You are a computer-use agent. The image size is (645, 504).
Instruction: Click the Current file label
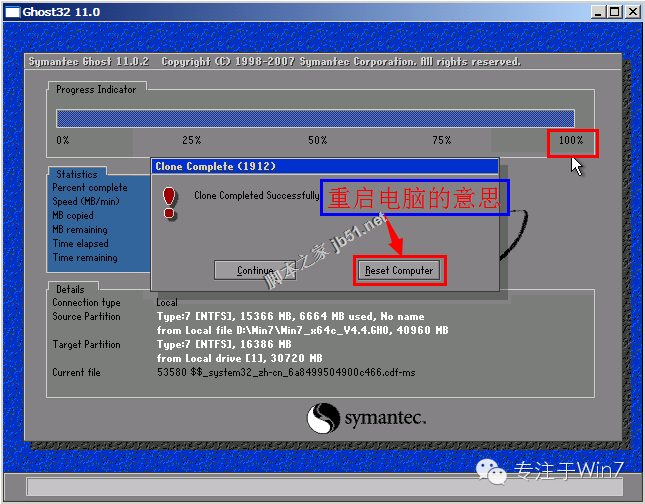pos(77,372)
